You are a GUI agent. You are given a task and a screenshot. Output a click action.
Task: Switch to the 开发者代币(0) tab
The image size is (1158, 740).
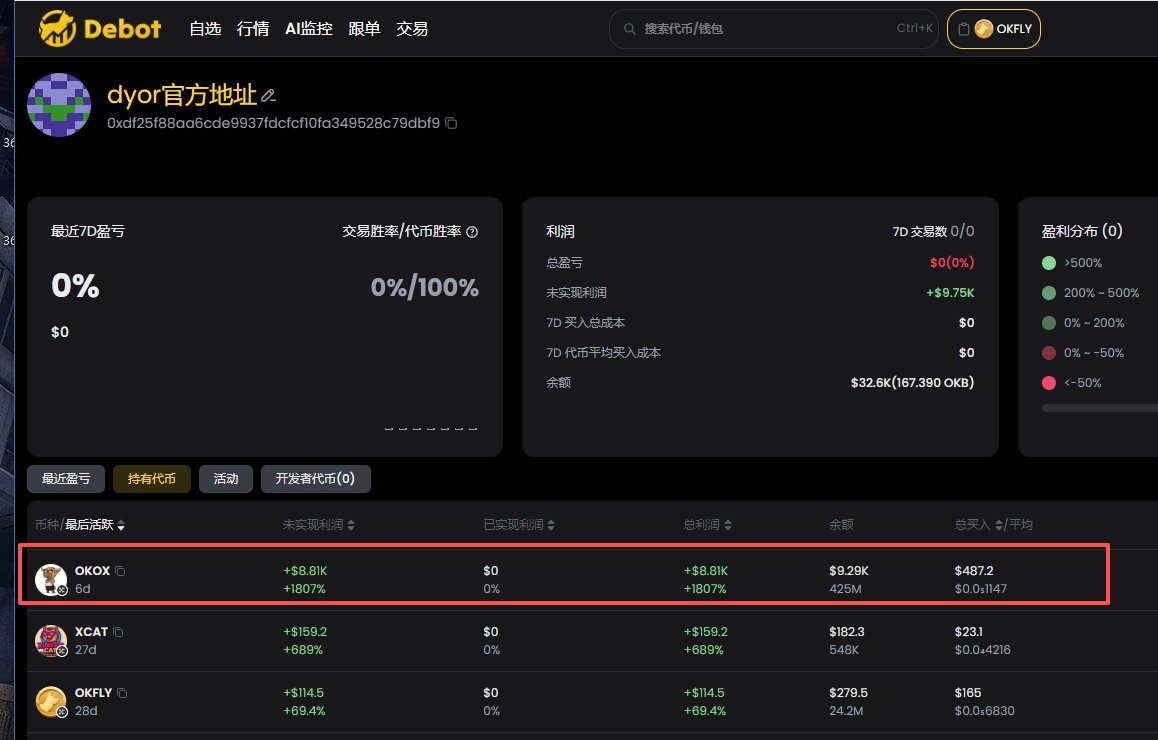pos(315,479)
